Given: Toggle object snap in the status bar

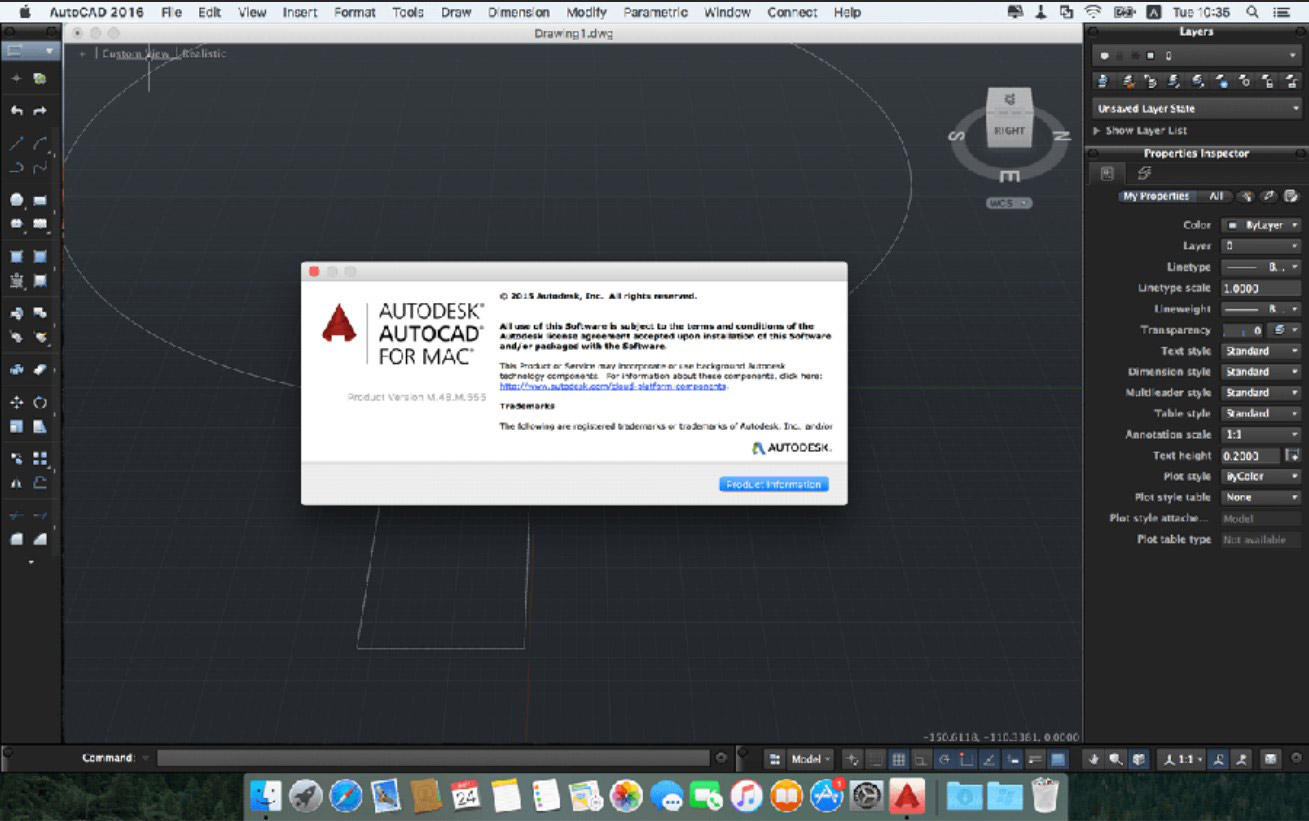Looking at the screenshot, I should point(965,758).
